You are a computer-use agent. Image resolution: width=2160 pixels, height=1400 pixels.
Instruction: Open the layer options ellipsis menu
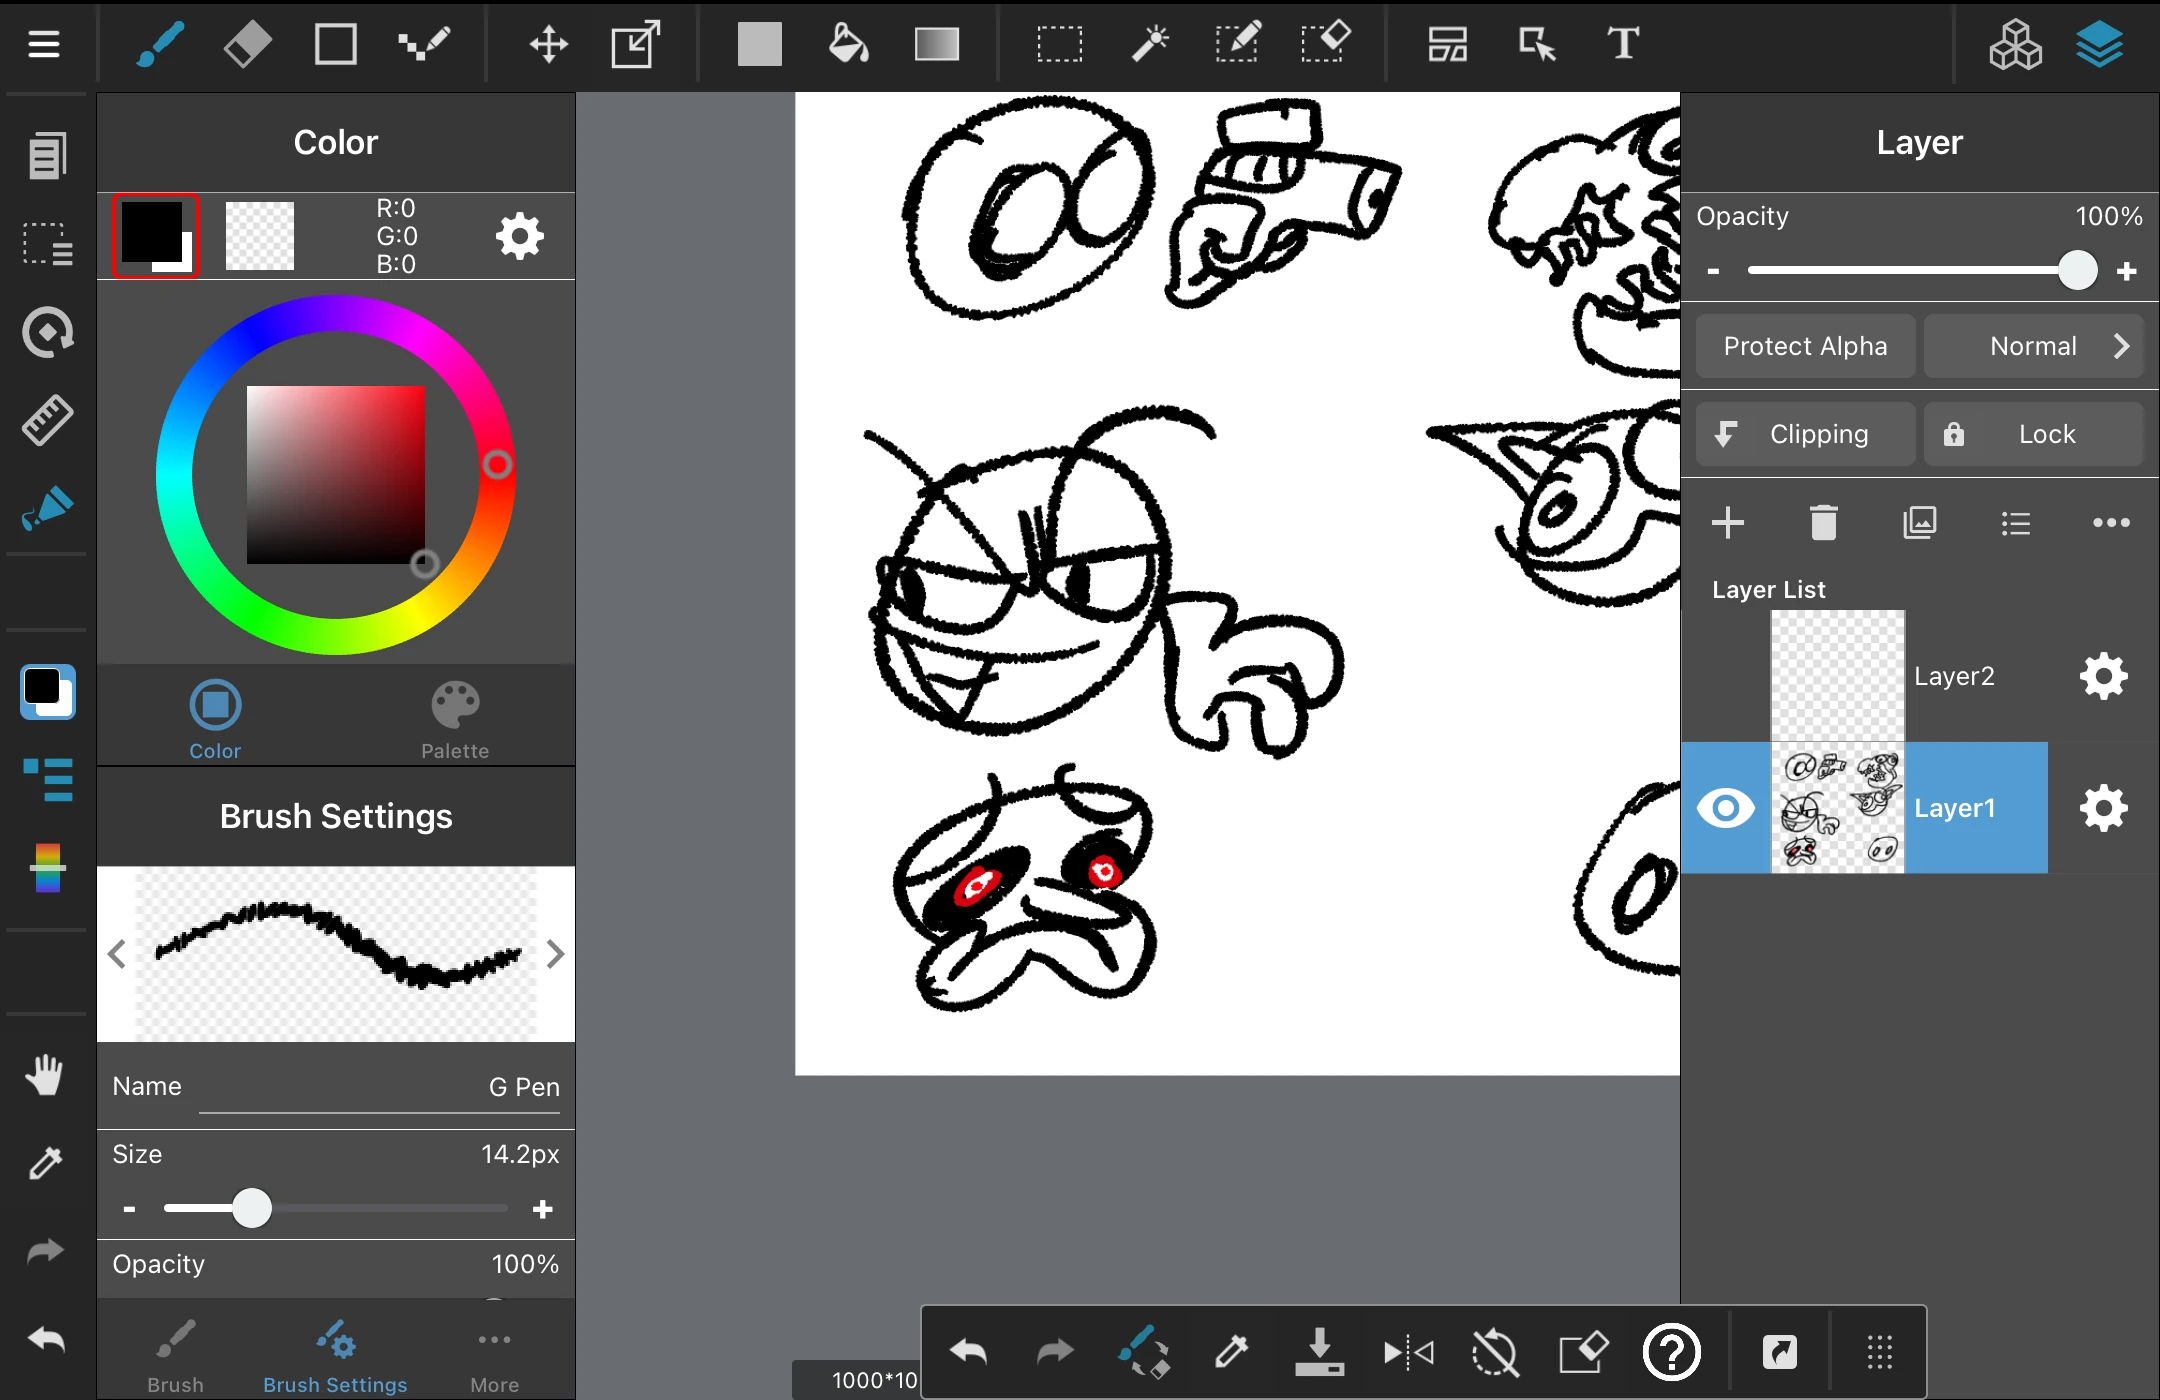click(2110, 522)
